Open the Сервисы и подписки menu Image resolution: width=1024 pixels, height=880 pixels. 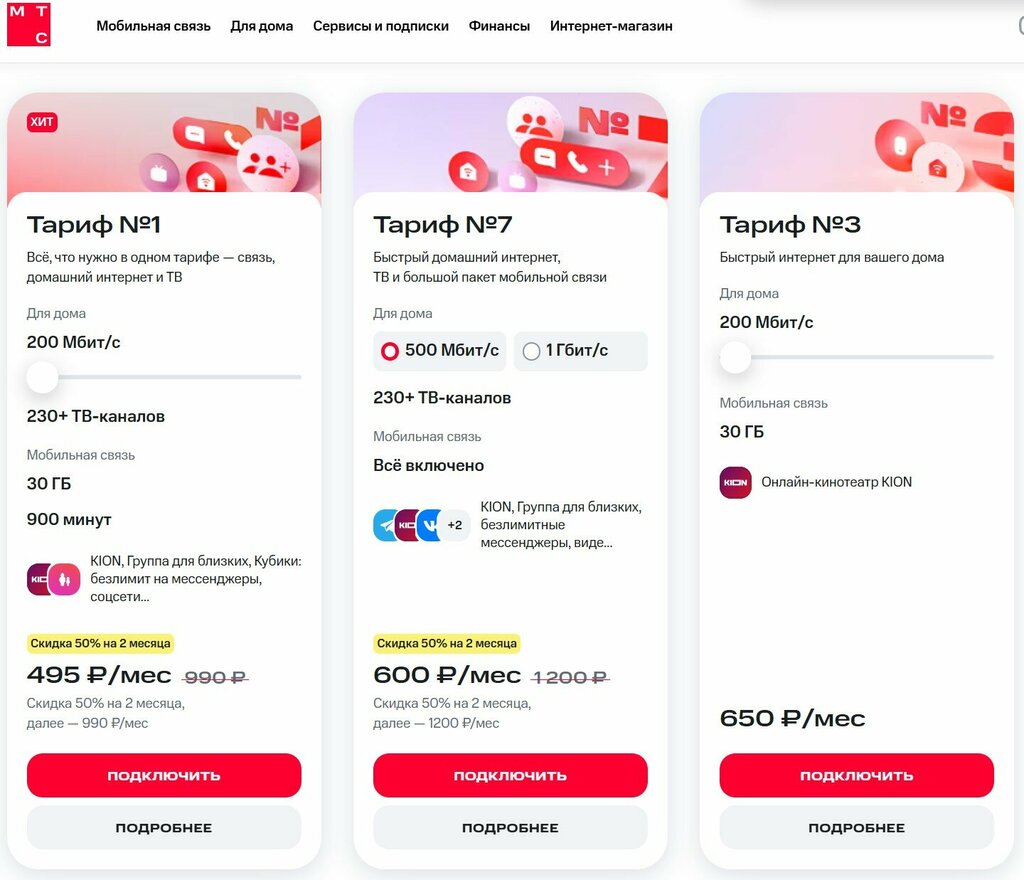(x=380, y=26)
